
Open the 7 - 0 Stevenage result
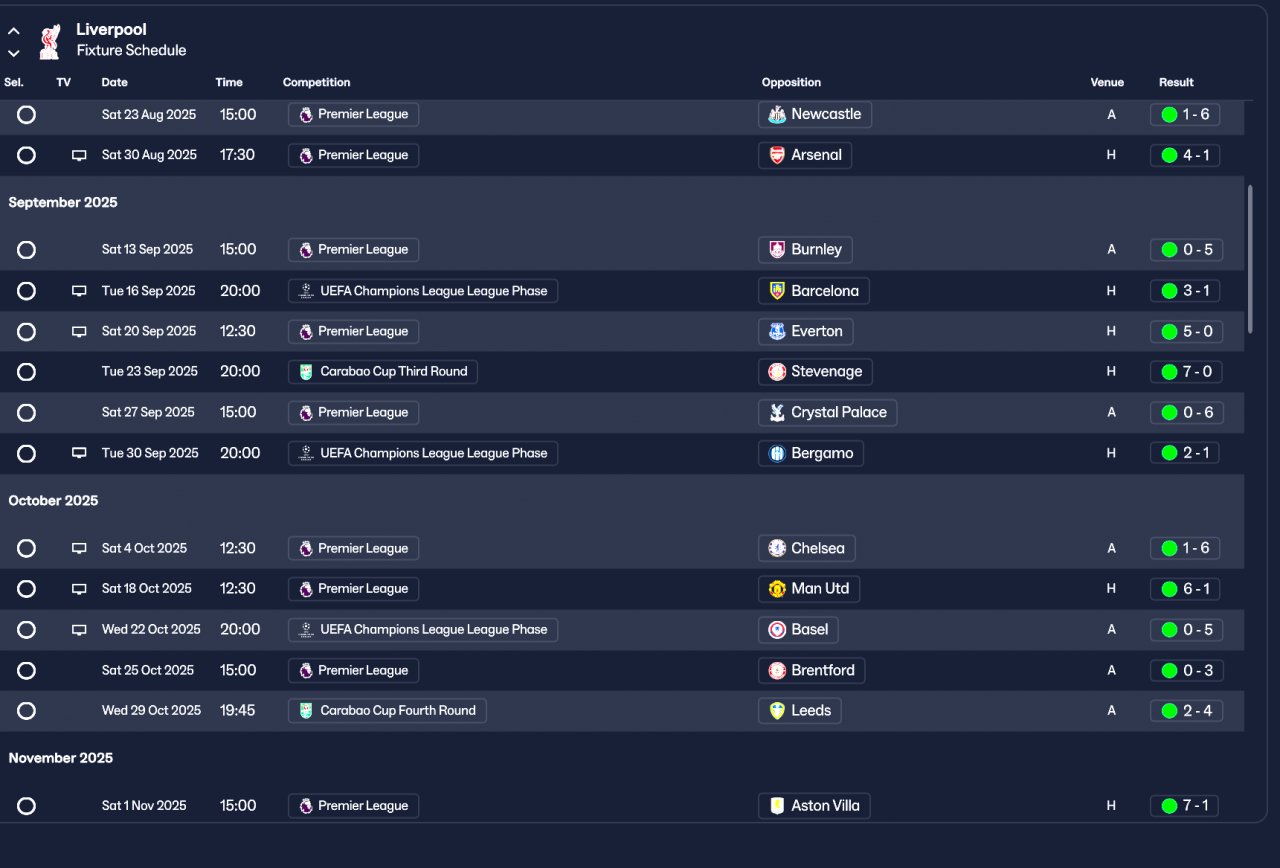coord(1186,372)
